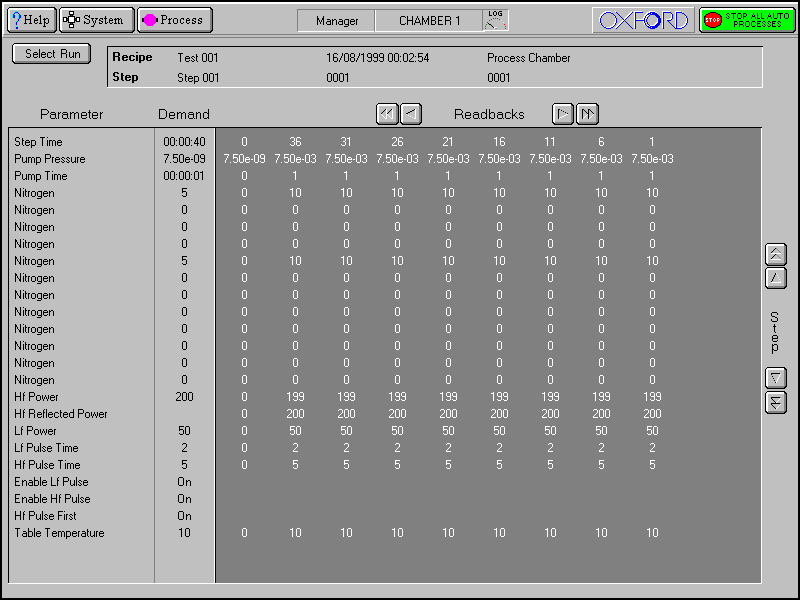Click the Enable Lf Pulse On value
Image resolution: width=800 pixels, height=600 pixels.
point(184,482)
